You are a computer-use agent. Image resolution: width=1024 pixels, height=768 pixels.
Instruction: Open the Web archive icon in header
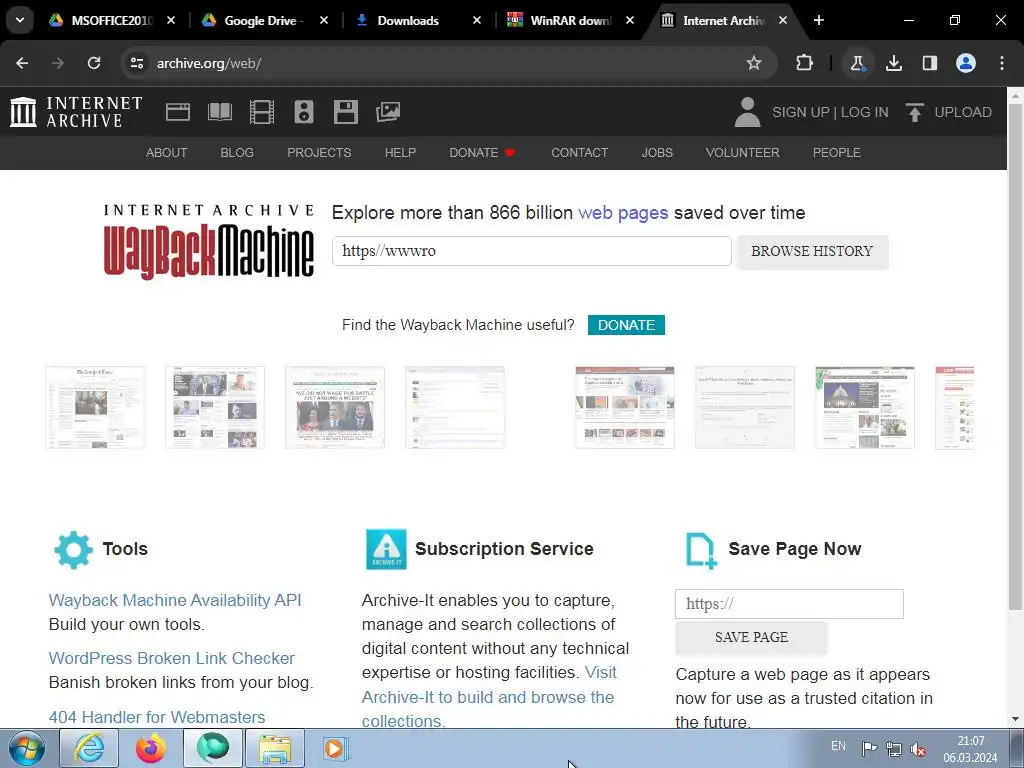(x=178, y=112)
